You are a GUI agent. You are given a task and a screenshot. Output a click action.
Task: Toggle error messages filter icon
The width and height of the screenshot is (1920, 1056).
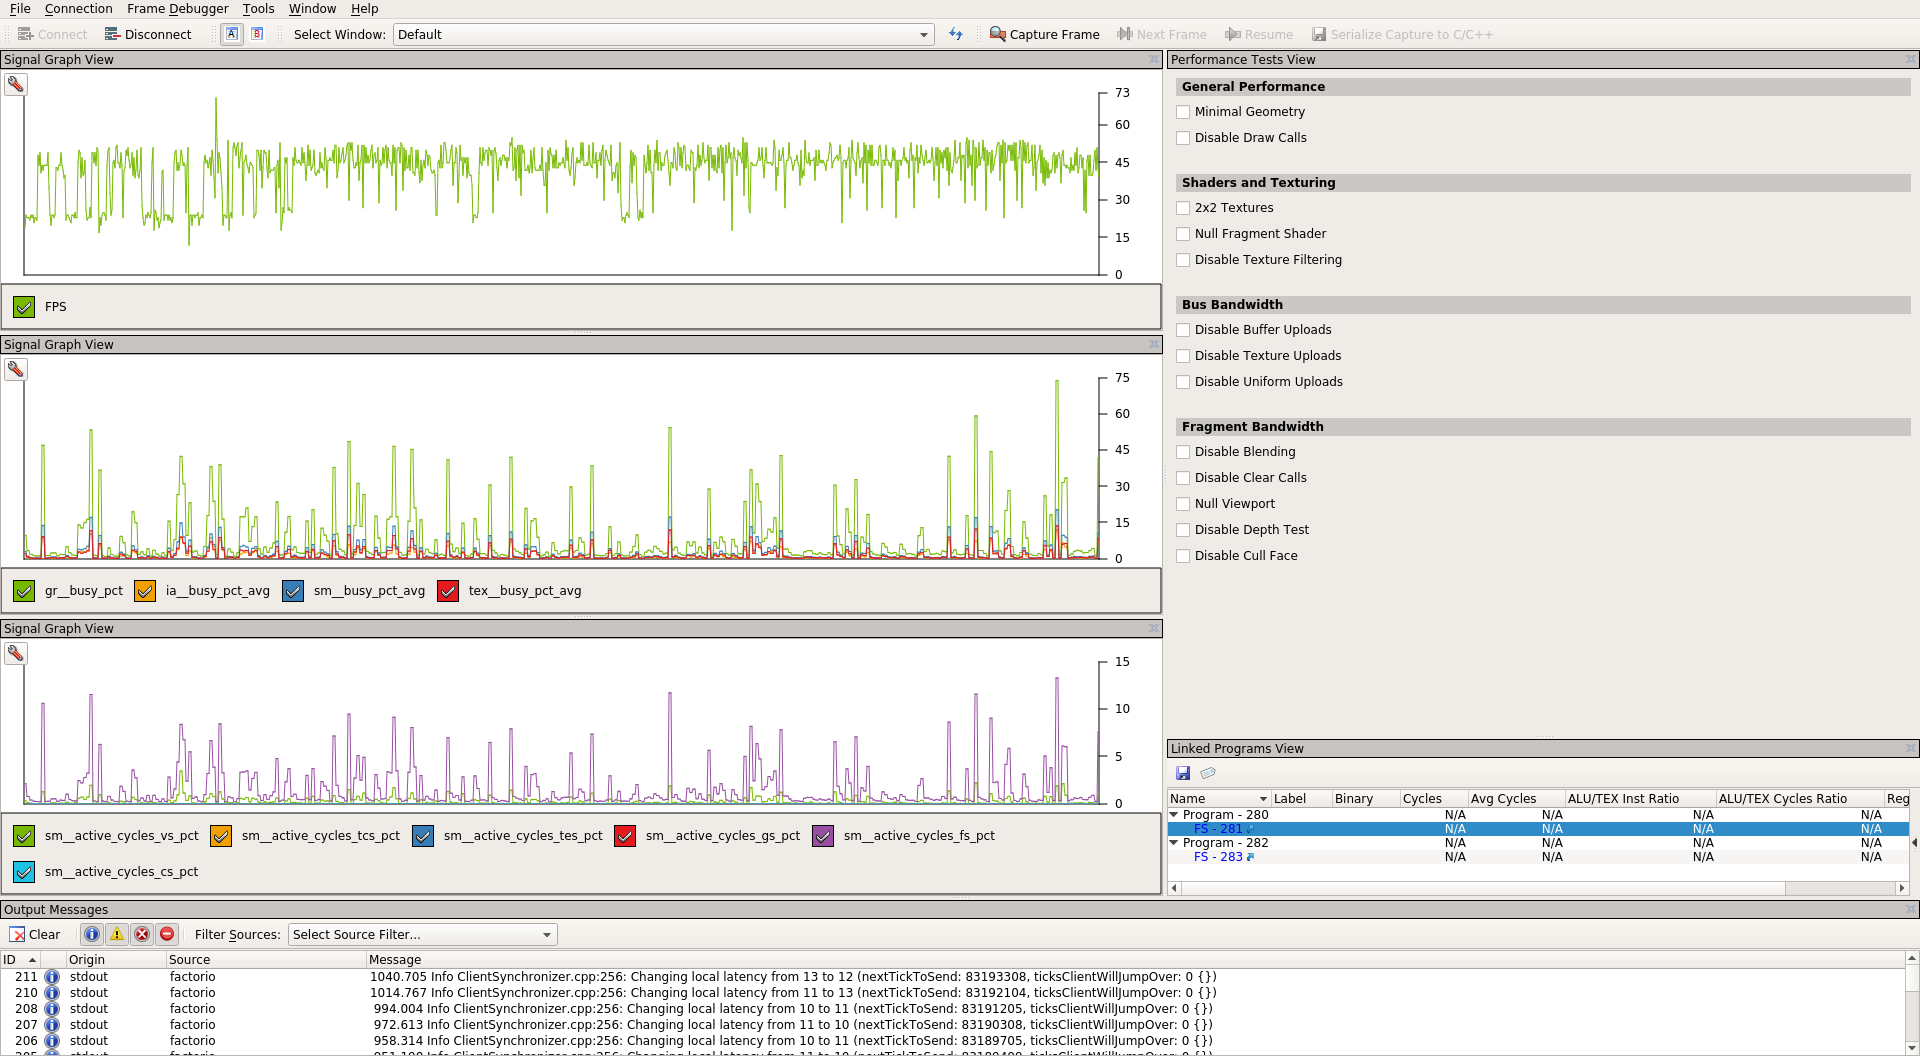(142, 934)
